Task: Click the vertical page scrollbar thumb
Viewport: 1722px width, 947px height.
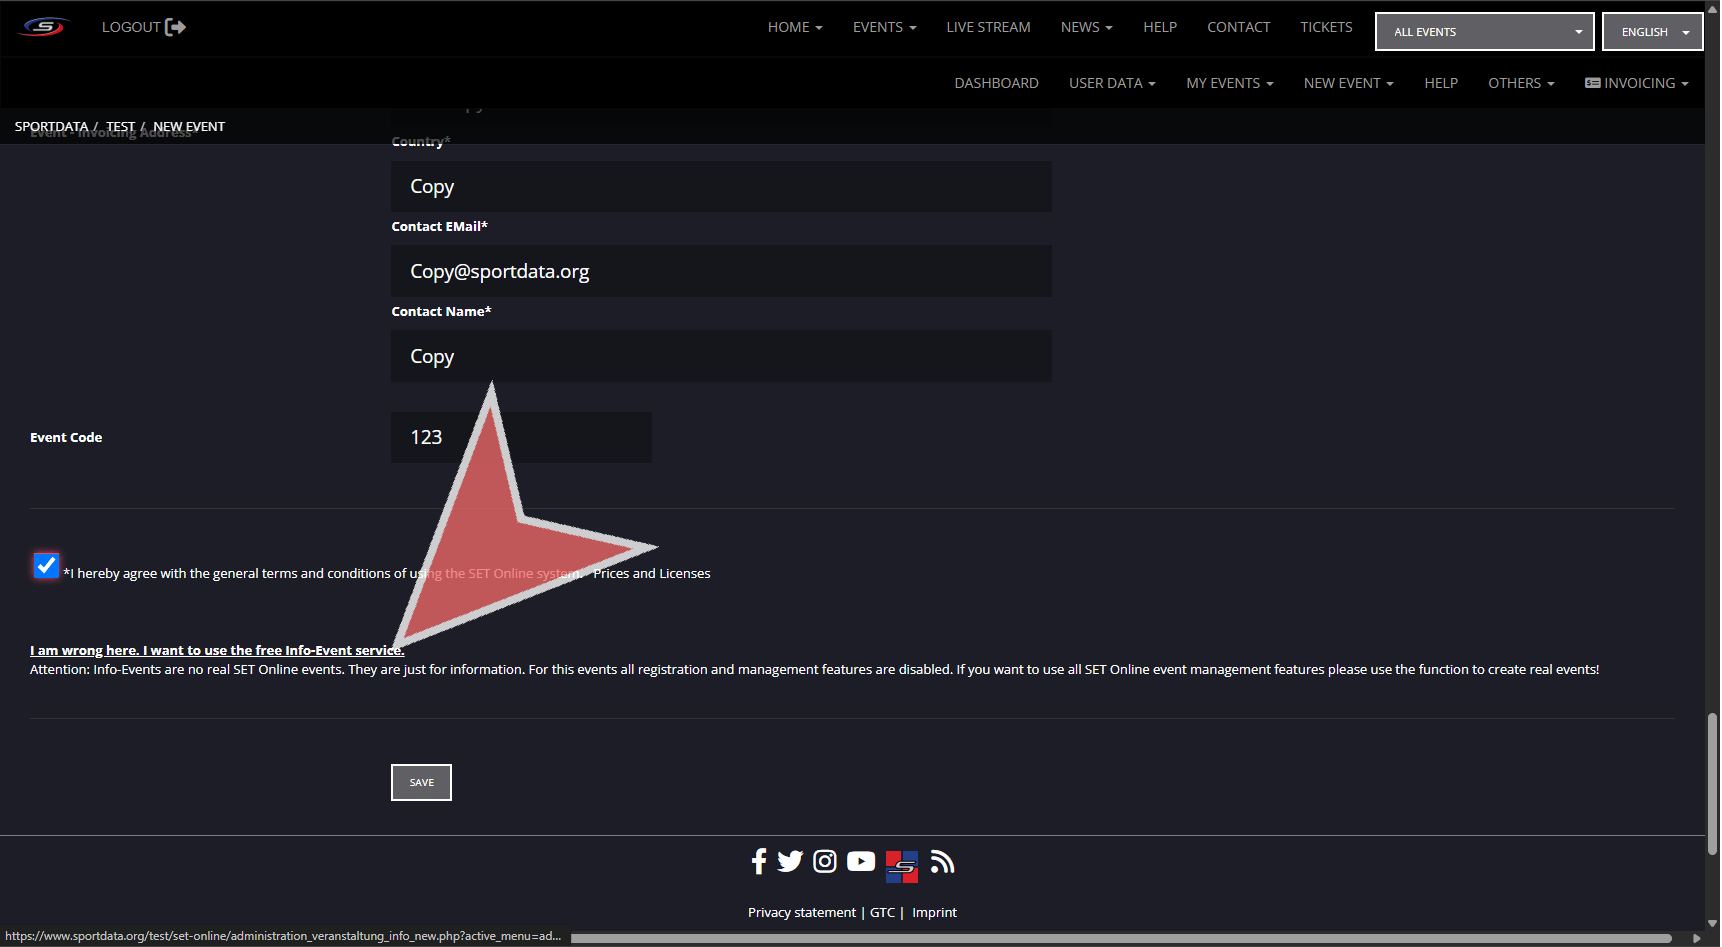Action: click(1712, 783)
